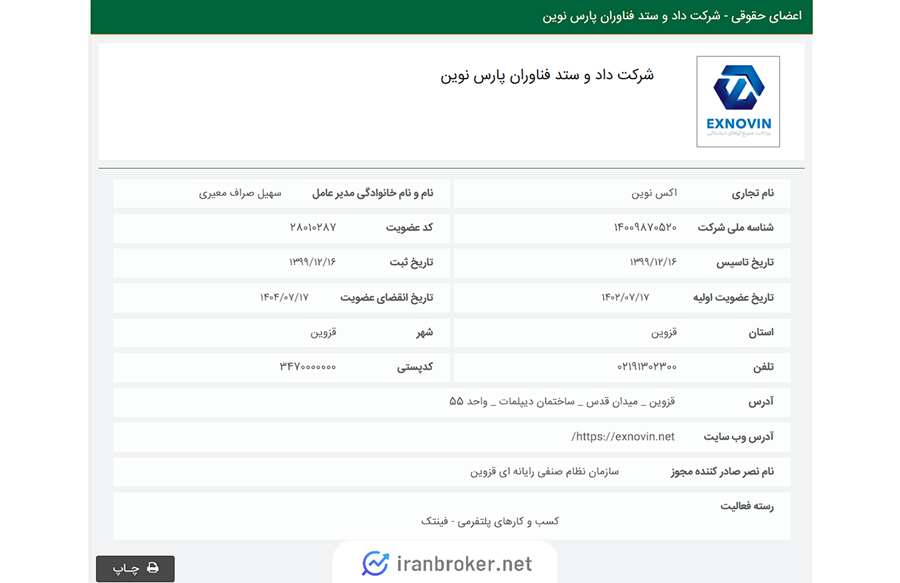
Task: Select the trade name value اکس نوین
Action: tap(654, 193)
